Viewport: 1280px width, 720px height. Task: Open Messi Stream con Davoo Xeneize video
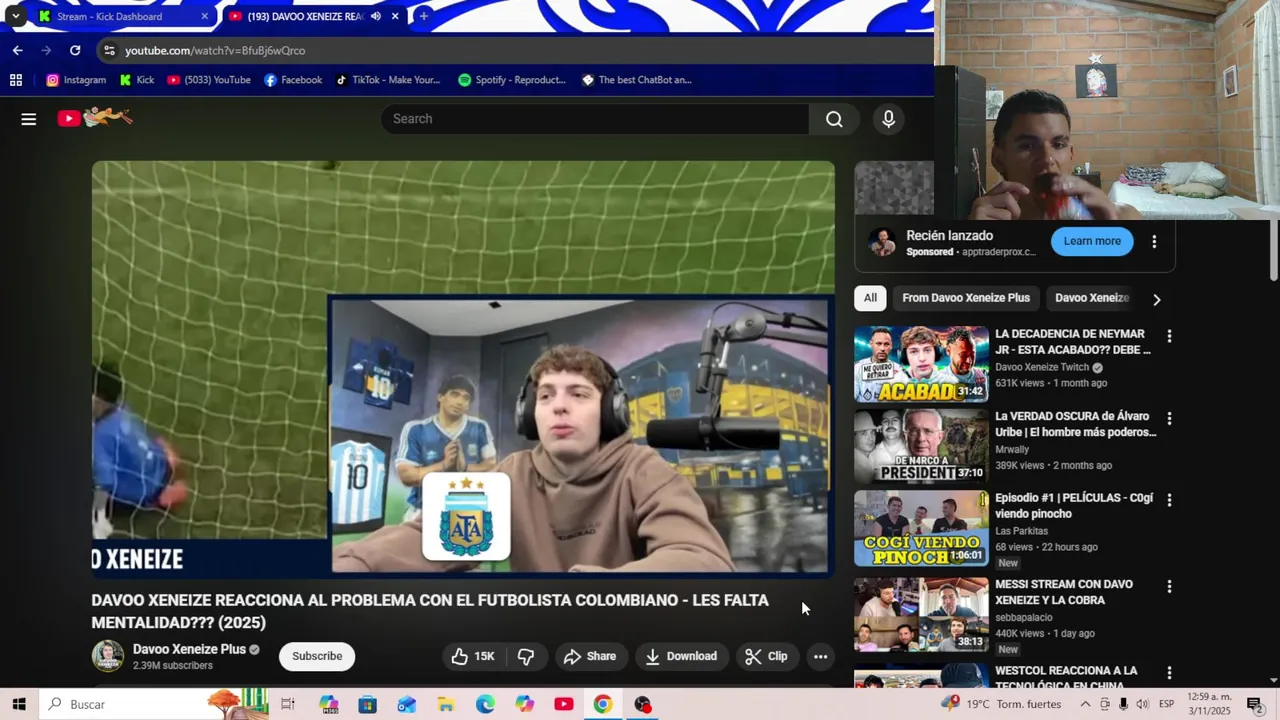pyautogui.click(x=921, y=614)
